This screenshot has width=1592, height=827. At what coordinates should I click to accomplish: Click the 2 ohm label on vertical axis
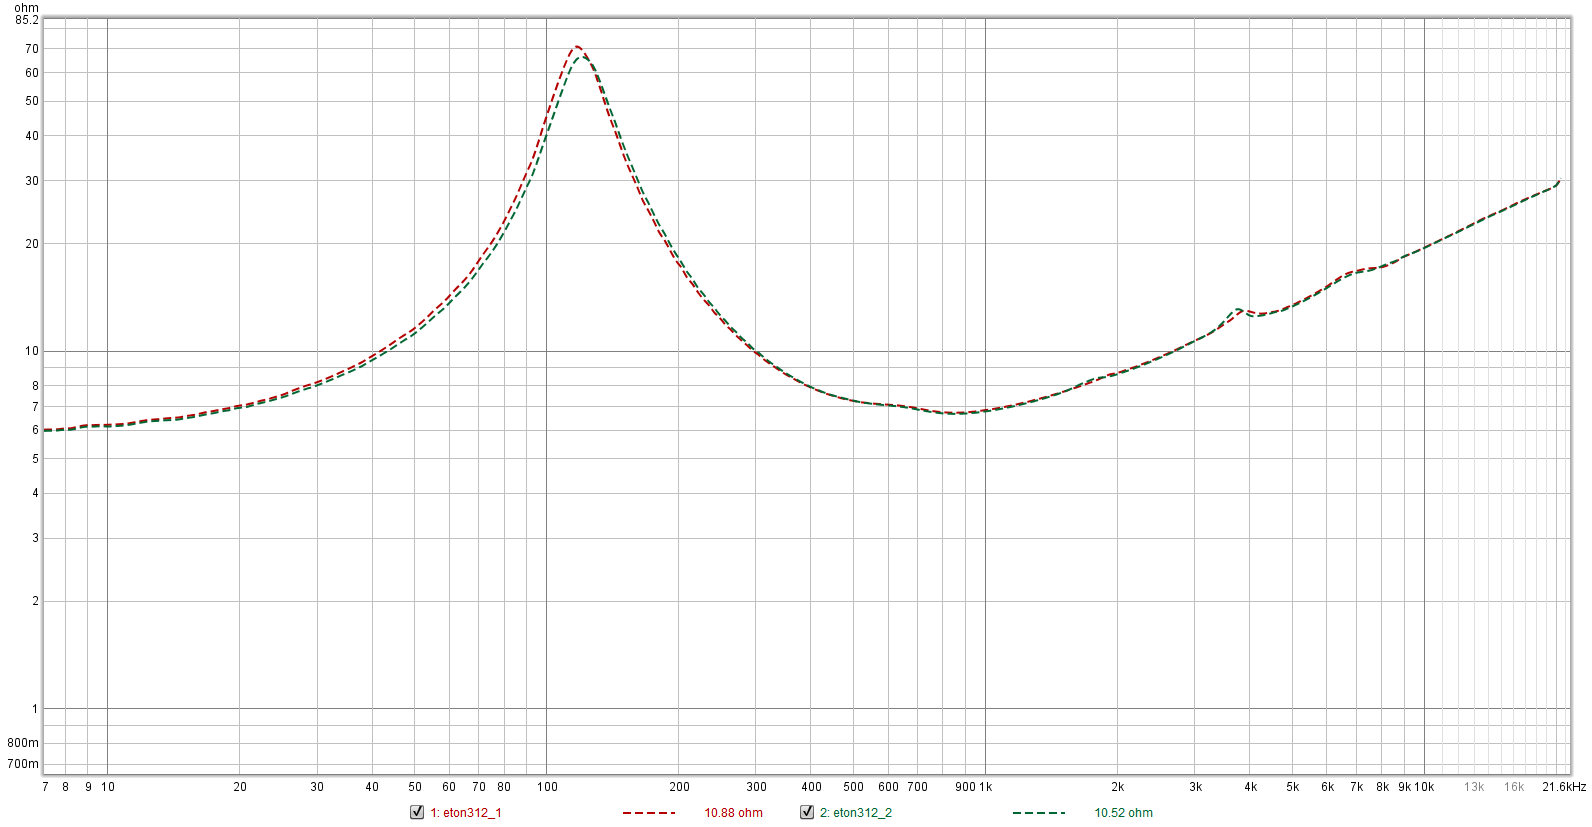coord(35,601)
